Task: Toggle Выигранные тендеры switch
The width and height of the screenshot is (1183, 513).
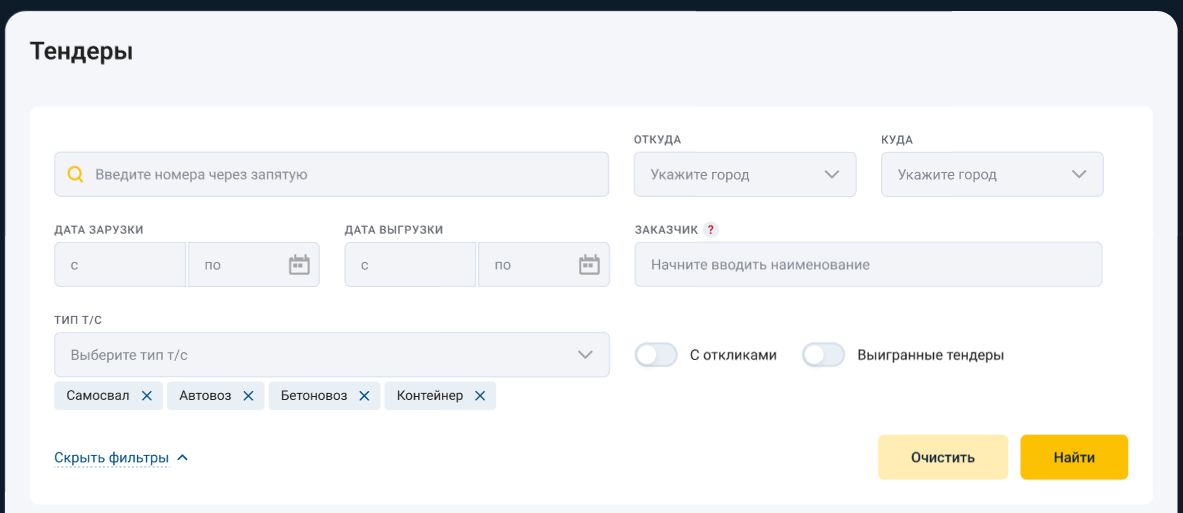Action: [x=824, y=355]
